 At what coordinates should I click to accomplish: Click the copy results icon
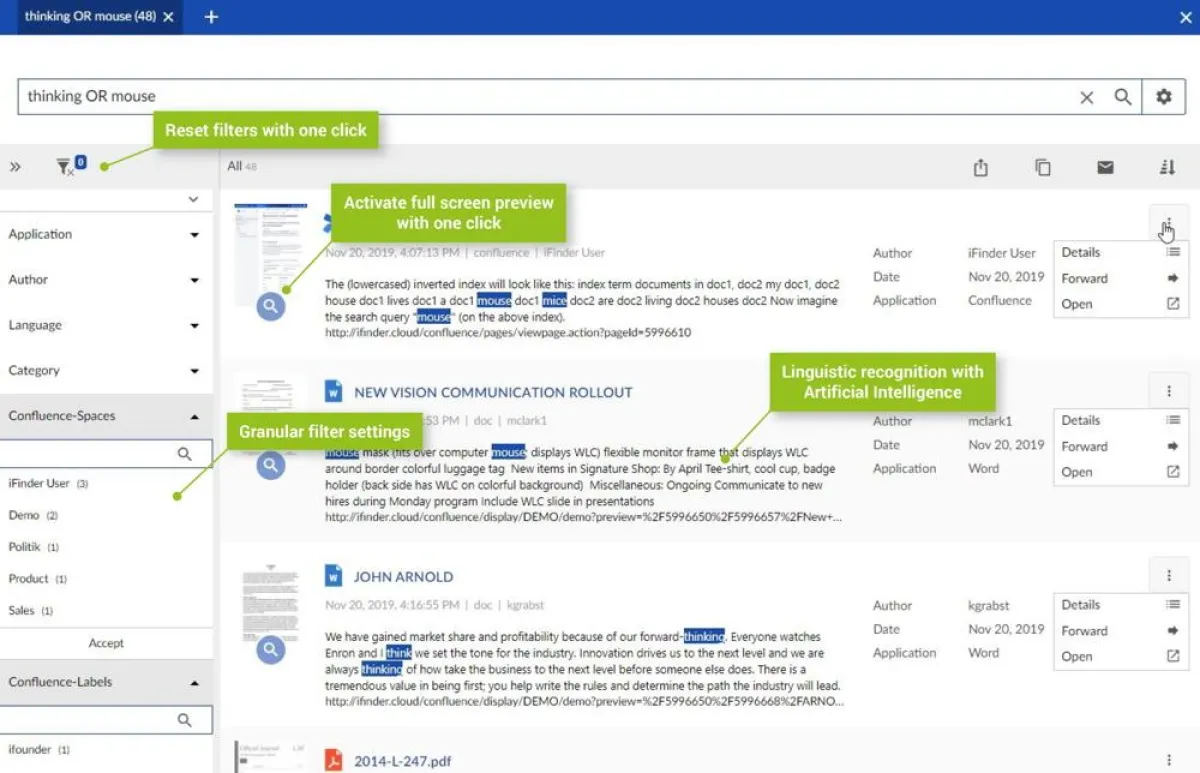pos(1042,167)
